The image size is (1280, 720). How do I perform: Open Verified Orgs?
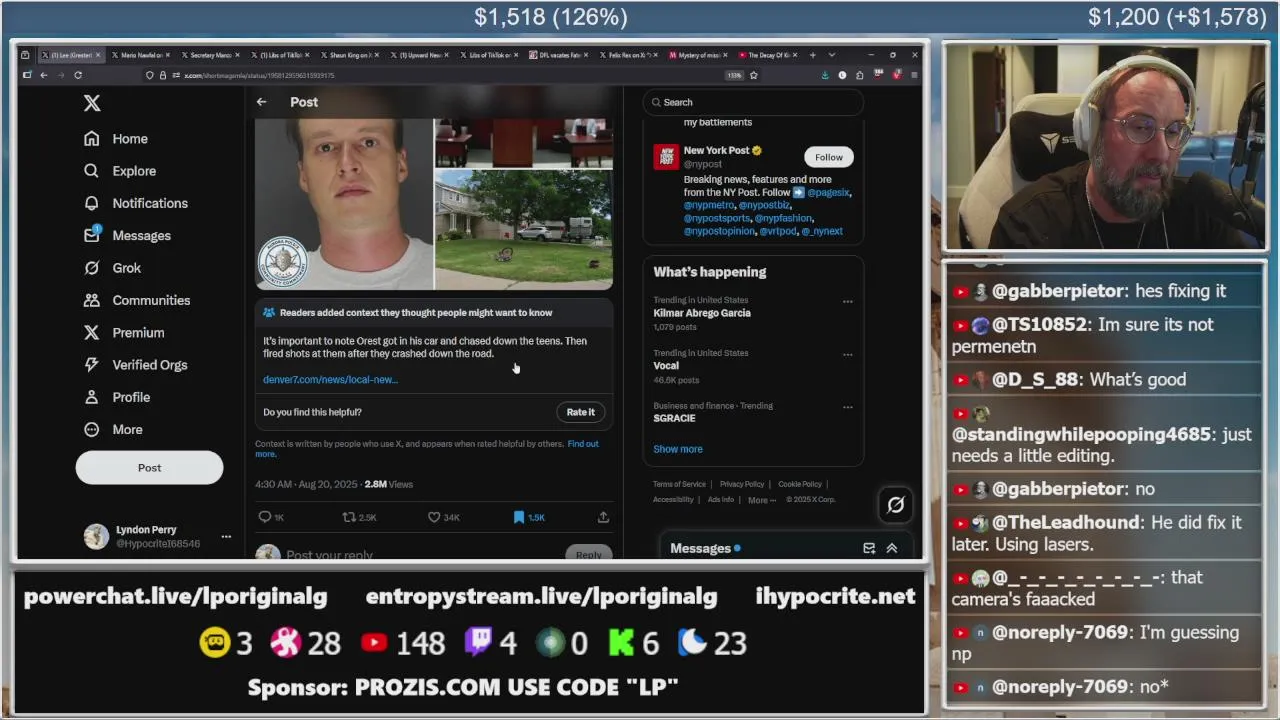pos(136,365)
